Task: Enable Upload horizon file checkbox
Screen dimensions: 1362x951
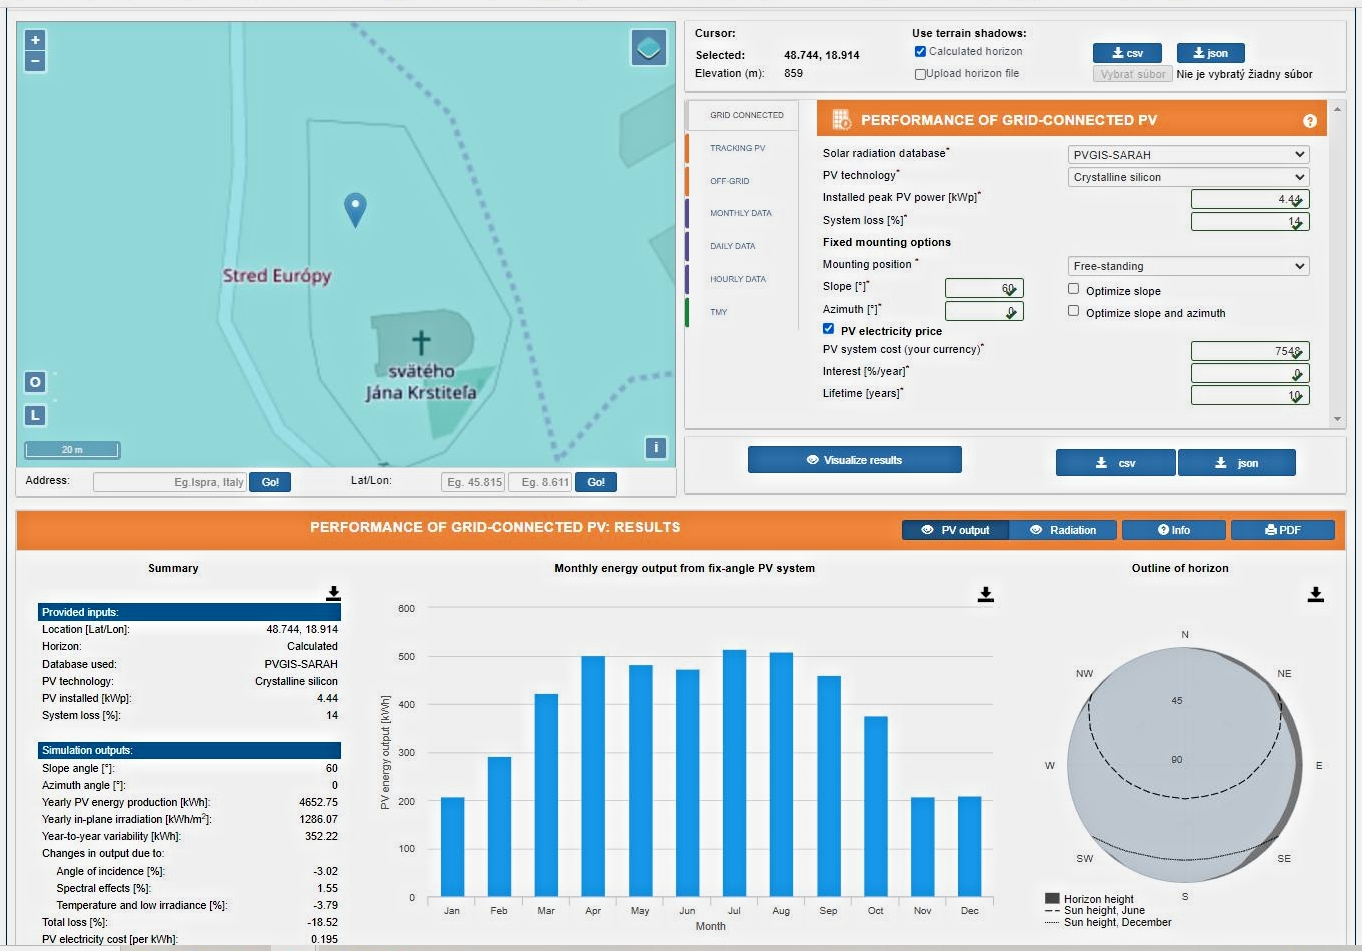Action: click(x=920, y=74)
